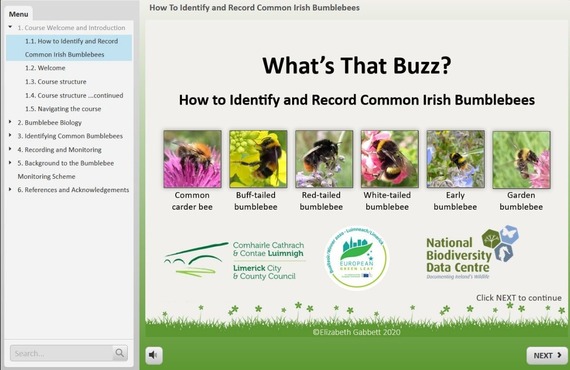The image size is (570, 370).
Task: Open 6. References and Acknowledgements section
Action: 73,190
